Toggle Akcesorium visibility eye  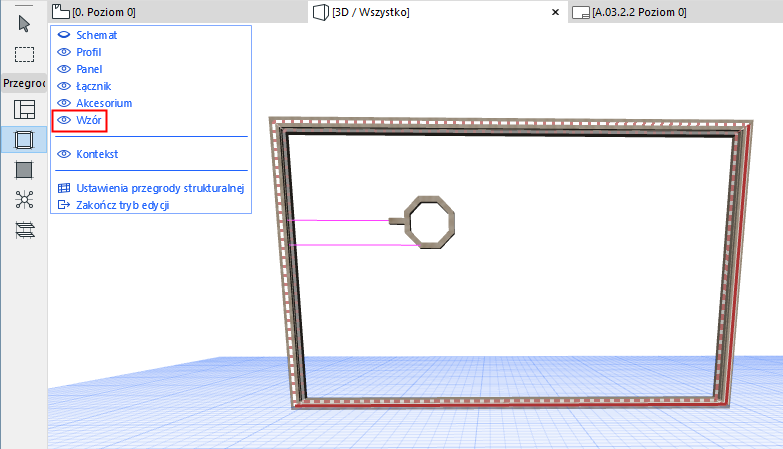click(x=64, y=103)
